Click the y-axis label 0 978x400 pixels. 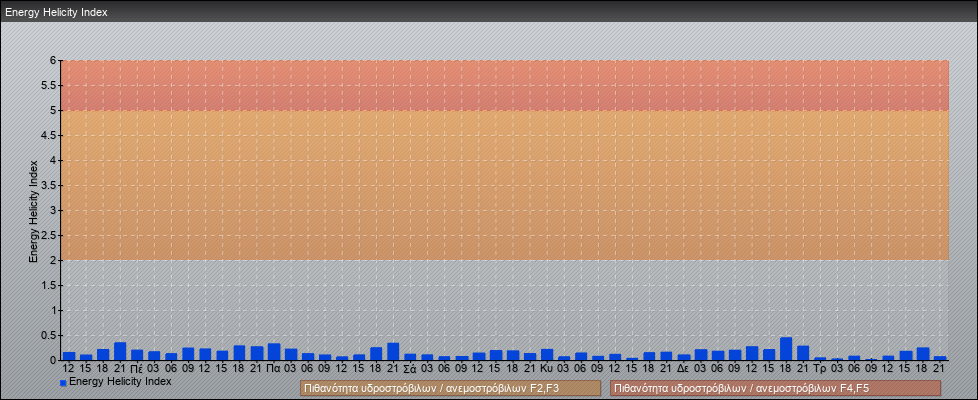54,360
